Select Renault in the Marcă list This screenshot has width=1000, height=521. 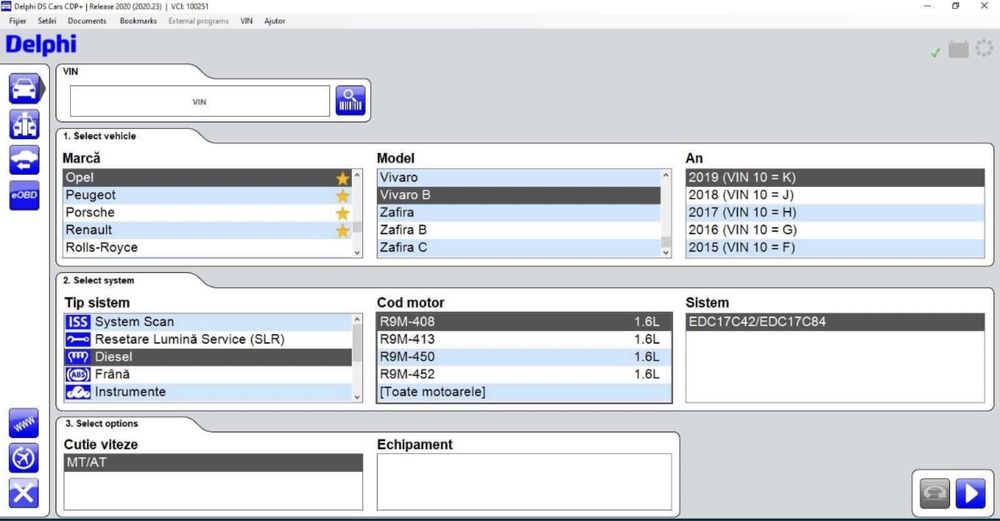click(207, 230)
